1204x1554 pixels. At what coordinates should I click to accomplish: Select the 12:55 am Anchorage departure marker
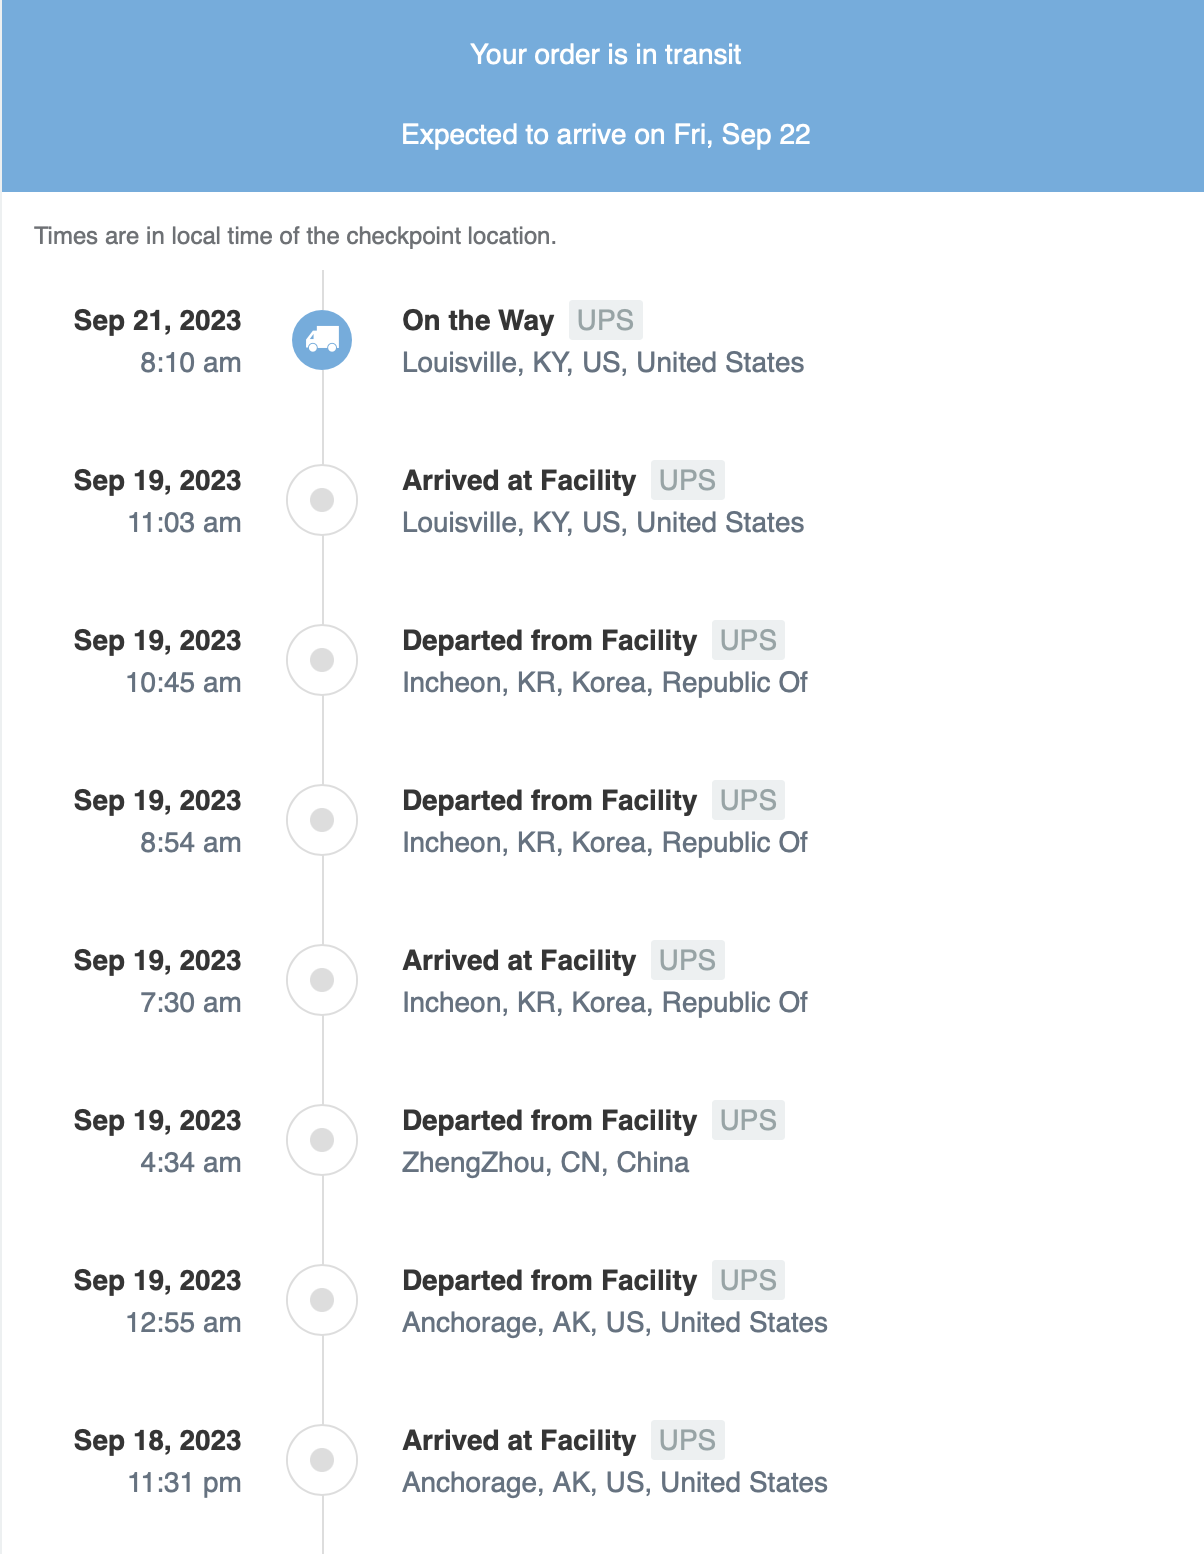point(322,1300)
